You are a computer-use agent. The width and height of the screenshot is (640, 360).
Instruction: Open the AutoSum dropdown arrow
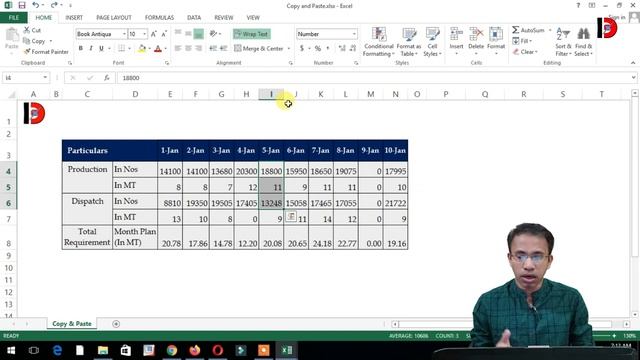550,30
